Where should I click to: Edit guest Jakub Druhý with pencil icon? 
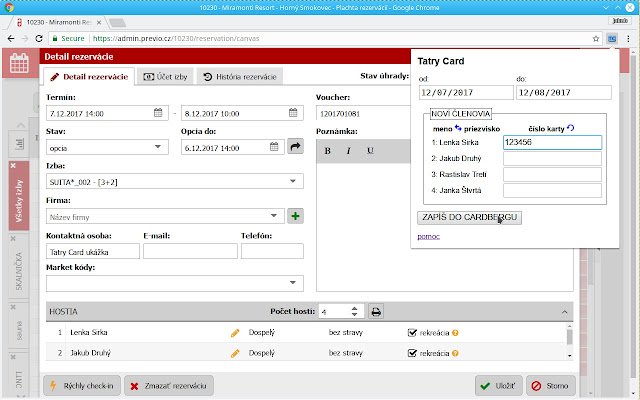[235, 353]
